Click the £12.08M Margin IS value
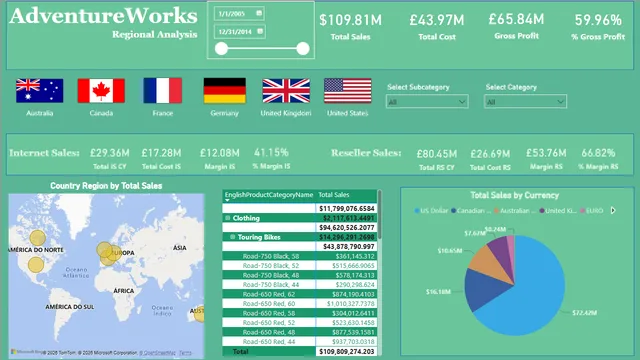The image size is (640, 360). (220, 153)
